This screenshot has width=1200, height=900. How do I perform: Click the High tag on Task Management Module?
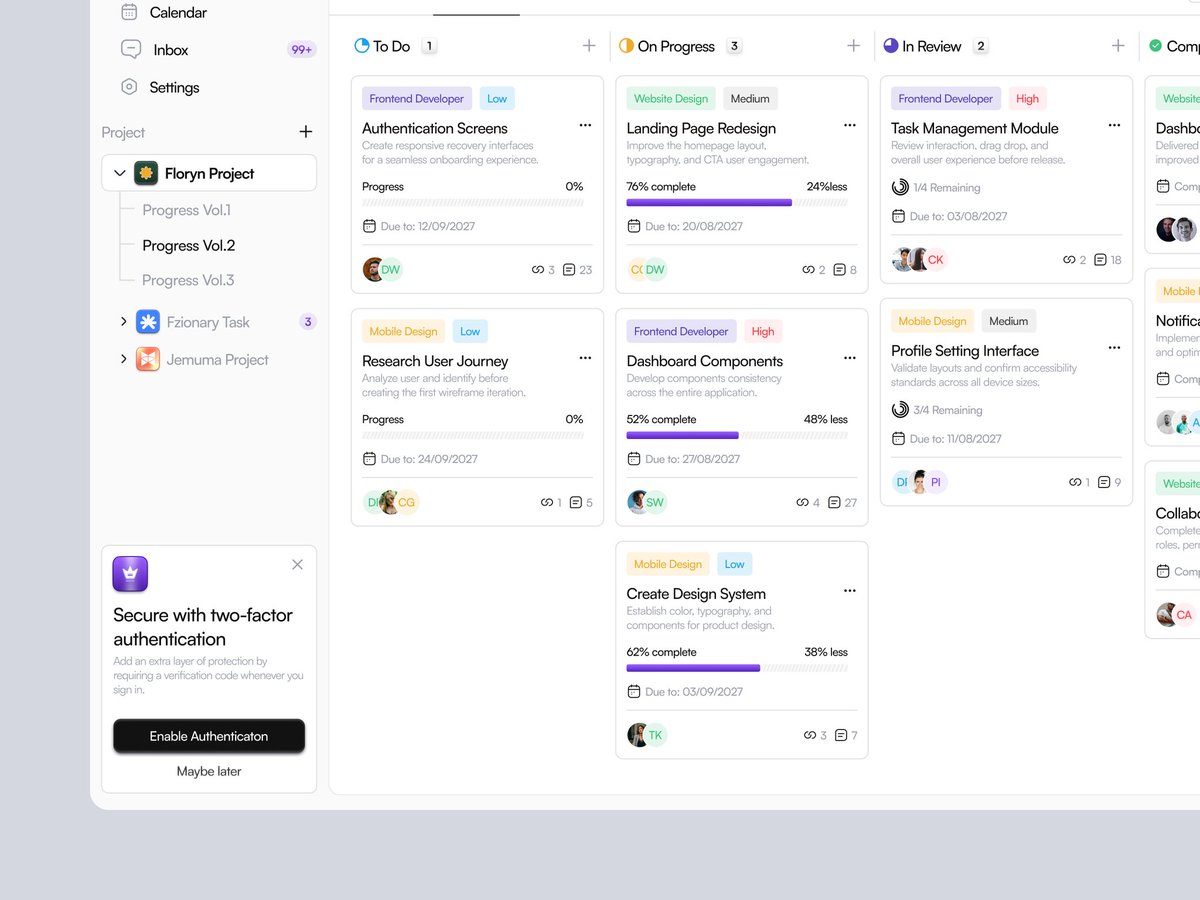[1027, 98]
